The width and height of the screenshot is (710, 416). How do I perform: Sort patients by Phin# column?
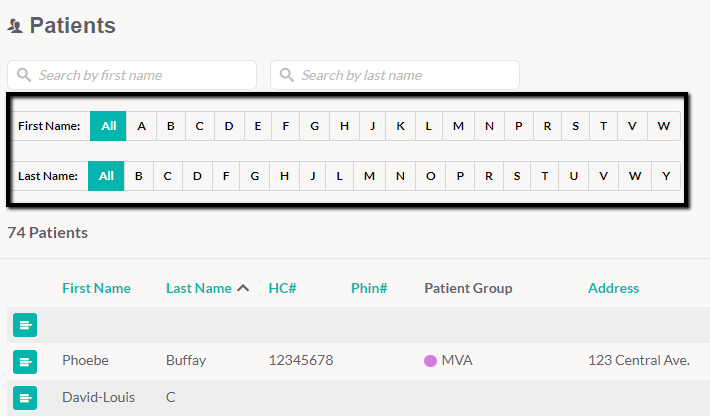[x=369, y=288]
